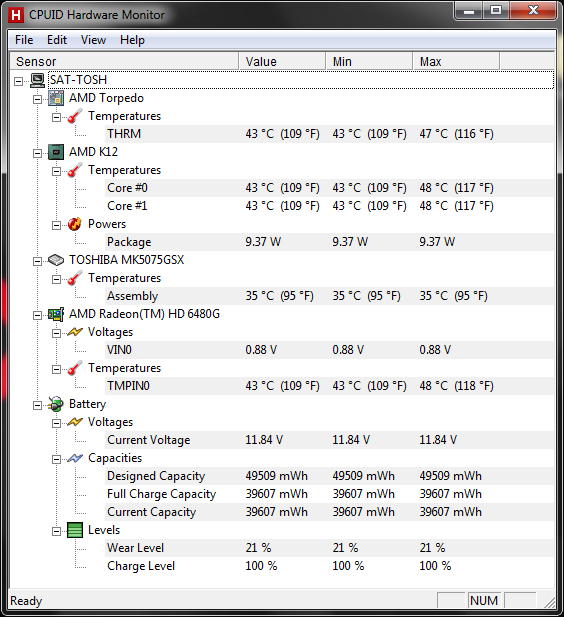Screen dimensions: 564x617
Task: Click the Max column header
Action: [456, 61]
